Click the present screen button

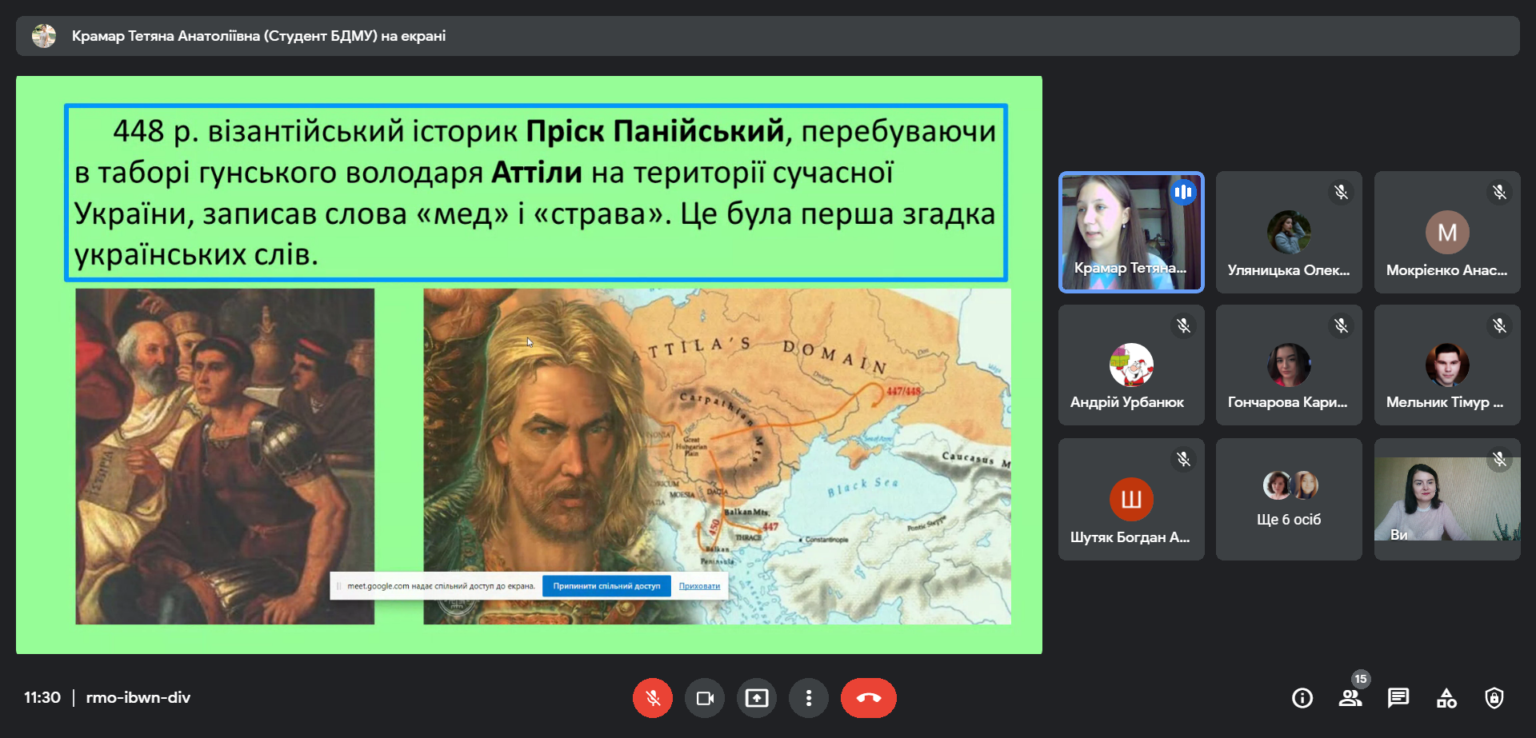pyautogui.click(x=757, y=698)
